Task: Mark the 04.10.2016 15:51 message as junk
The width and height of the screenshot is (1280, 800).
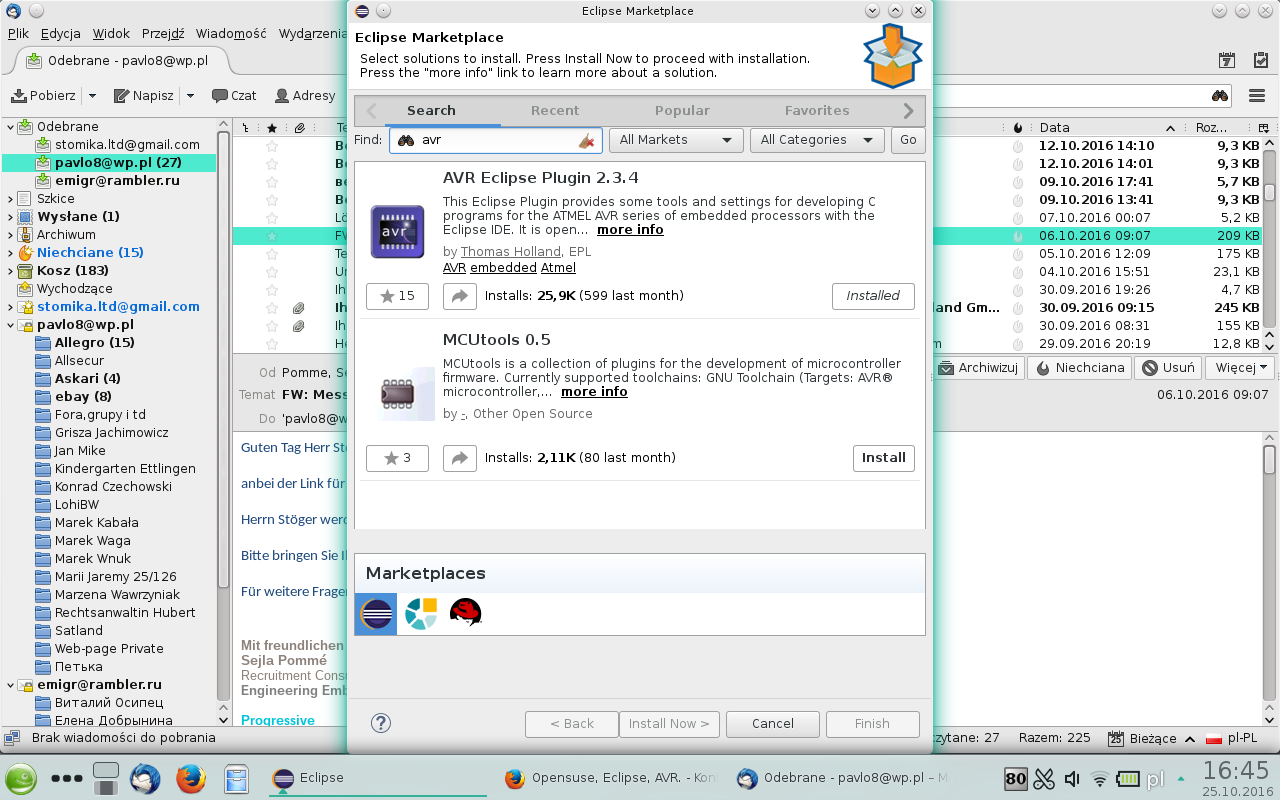Action: pos(1018,272)
